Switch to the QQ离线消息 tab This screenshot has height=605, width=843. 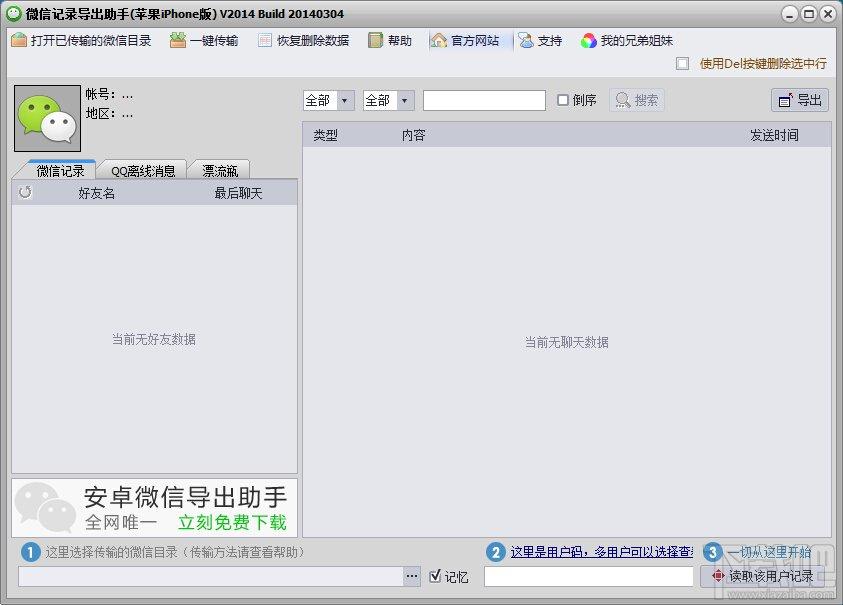pos(143,171)
